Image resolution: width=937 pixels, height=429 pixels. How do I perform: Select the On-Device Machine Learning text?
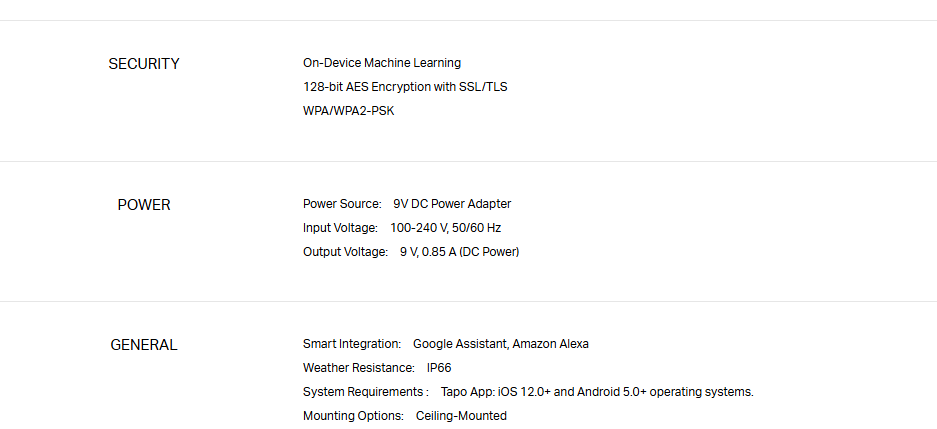tap(382, 63)
